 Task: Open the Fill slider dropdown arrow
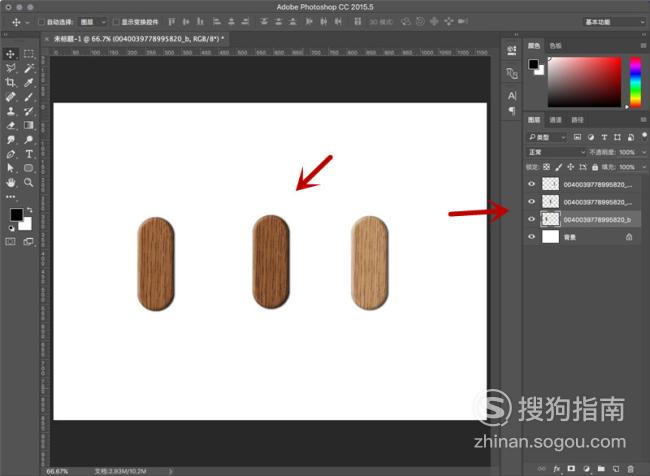tap(643, 167)
